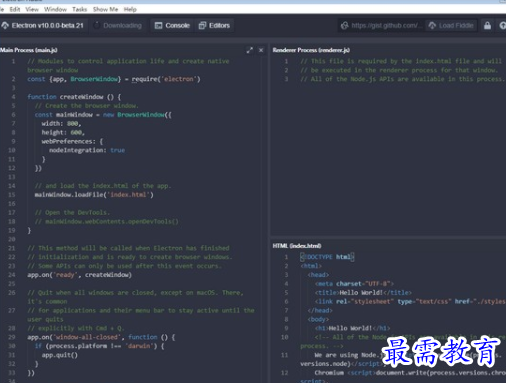Screen dimensions: 506x383
Task: Click the app.on('window-all-closed') line
Action: pos(101,337)
